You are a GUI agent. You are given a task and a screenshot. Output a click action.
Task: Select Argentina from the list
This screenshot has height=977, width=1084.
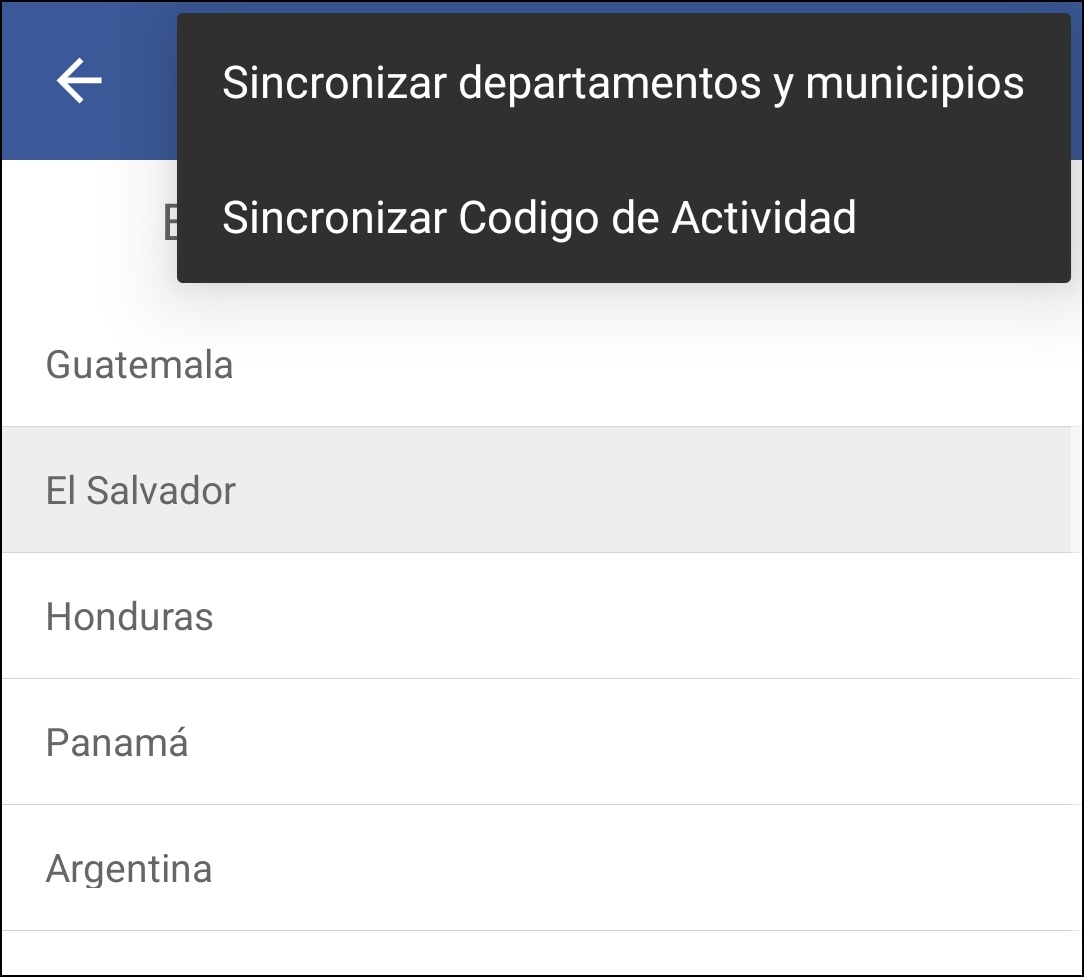tap(129, 868)
